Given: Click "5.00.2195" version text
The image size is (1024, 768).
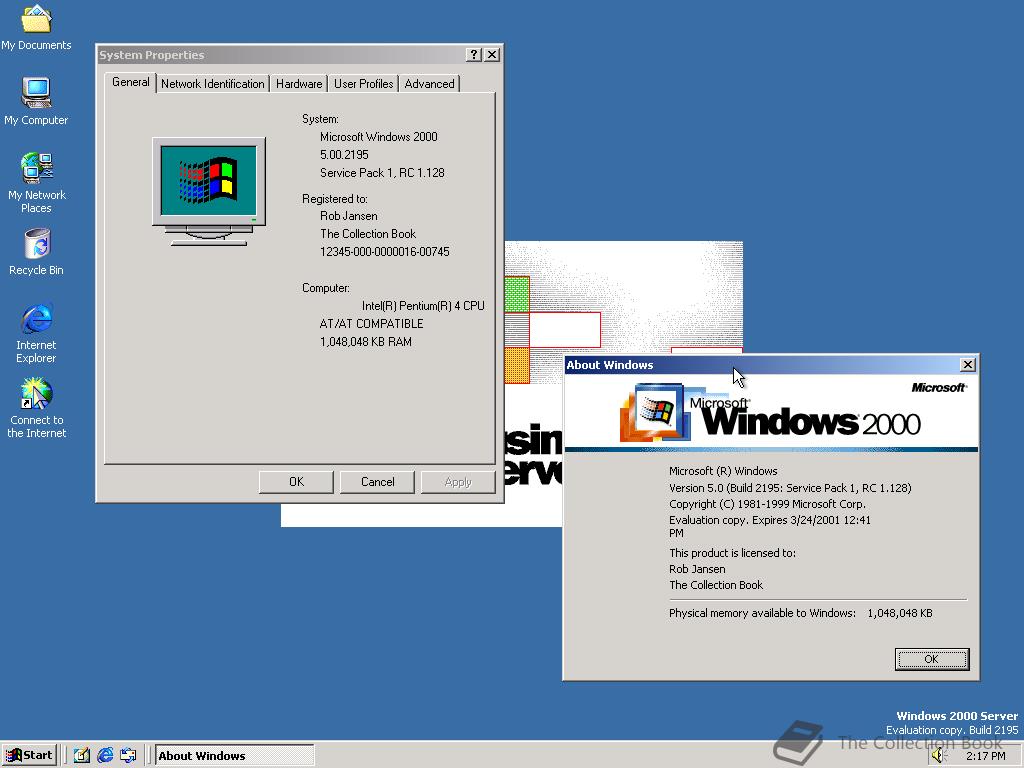Looking at the screenshot, I should click(344, 155).
